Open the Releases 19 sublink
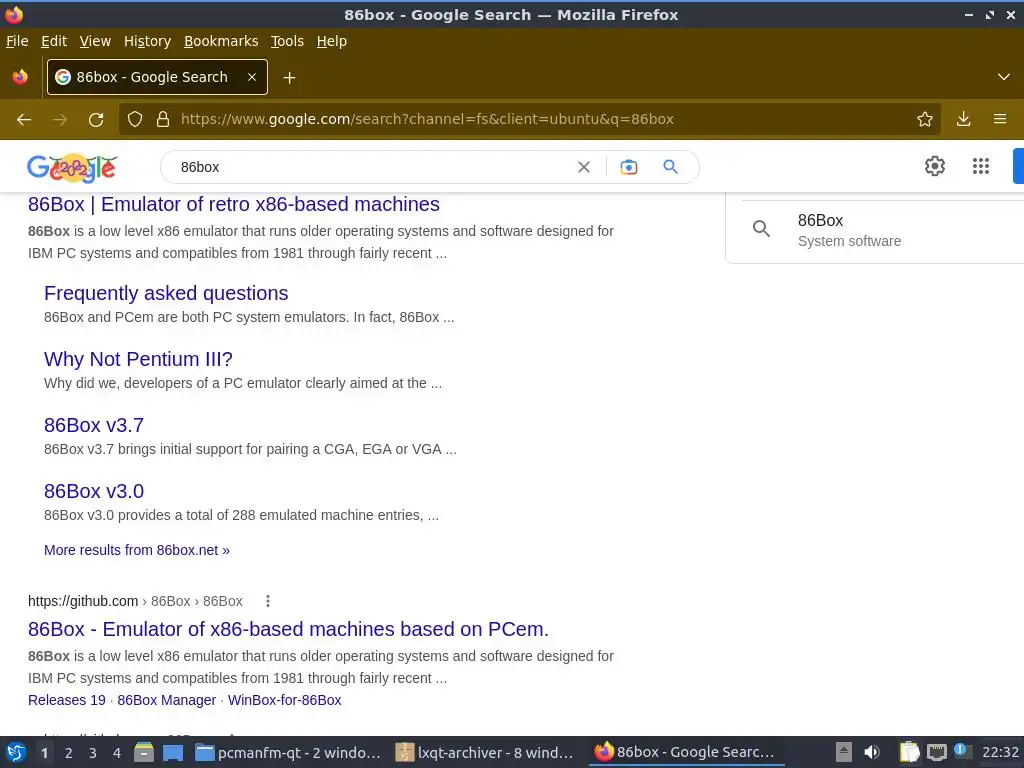The height and width of the screenshot is (768, 1024). tap(67, 700)
